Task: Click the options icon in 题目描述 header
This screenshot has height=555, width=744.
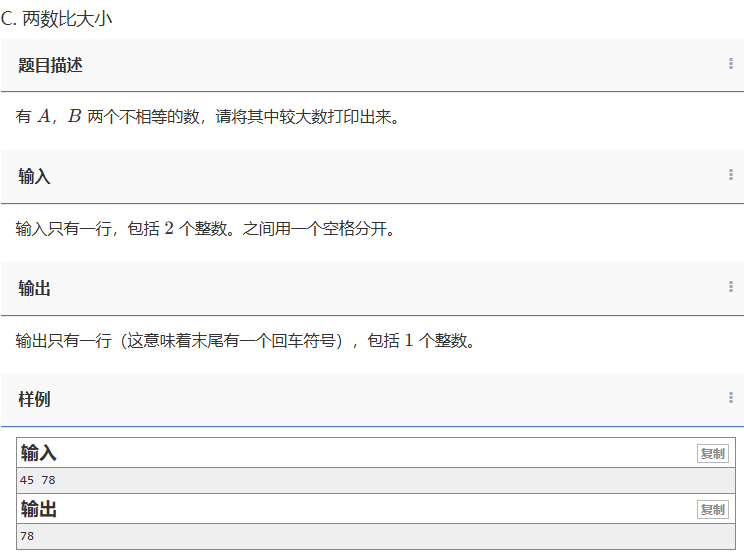Action: (x=731, y=64)
